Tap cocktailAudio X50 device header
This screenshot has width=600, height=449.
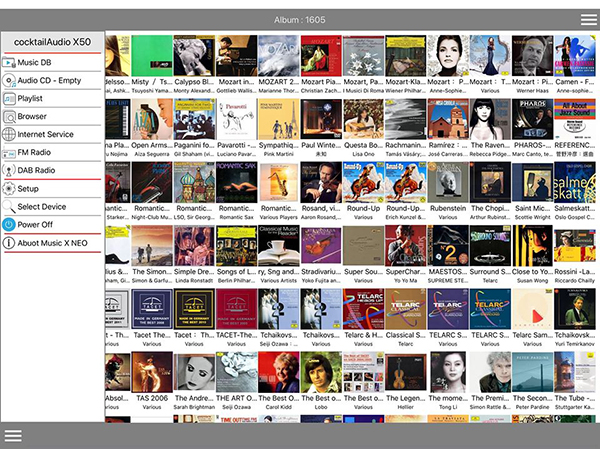pos(52,42)
